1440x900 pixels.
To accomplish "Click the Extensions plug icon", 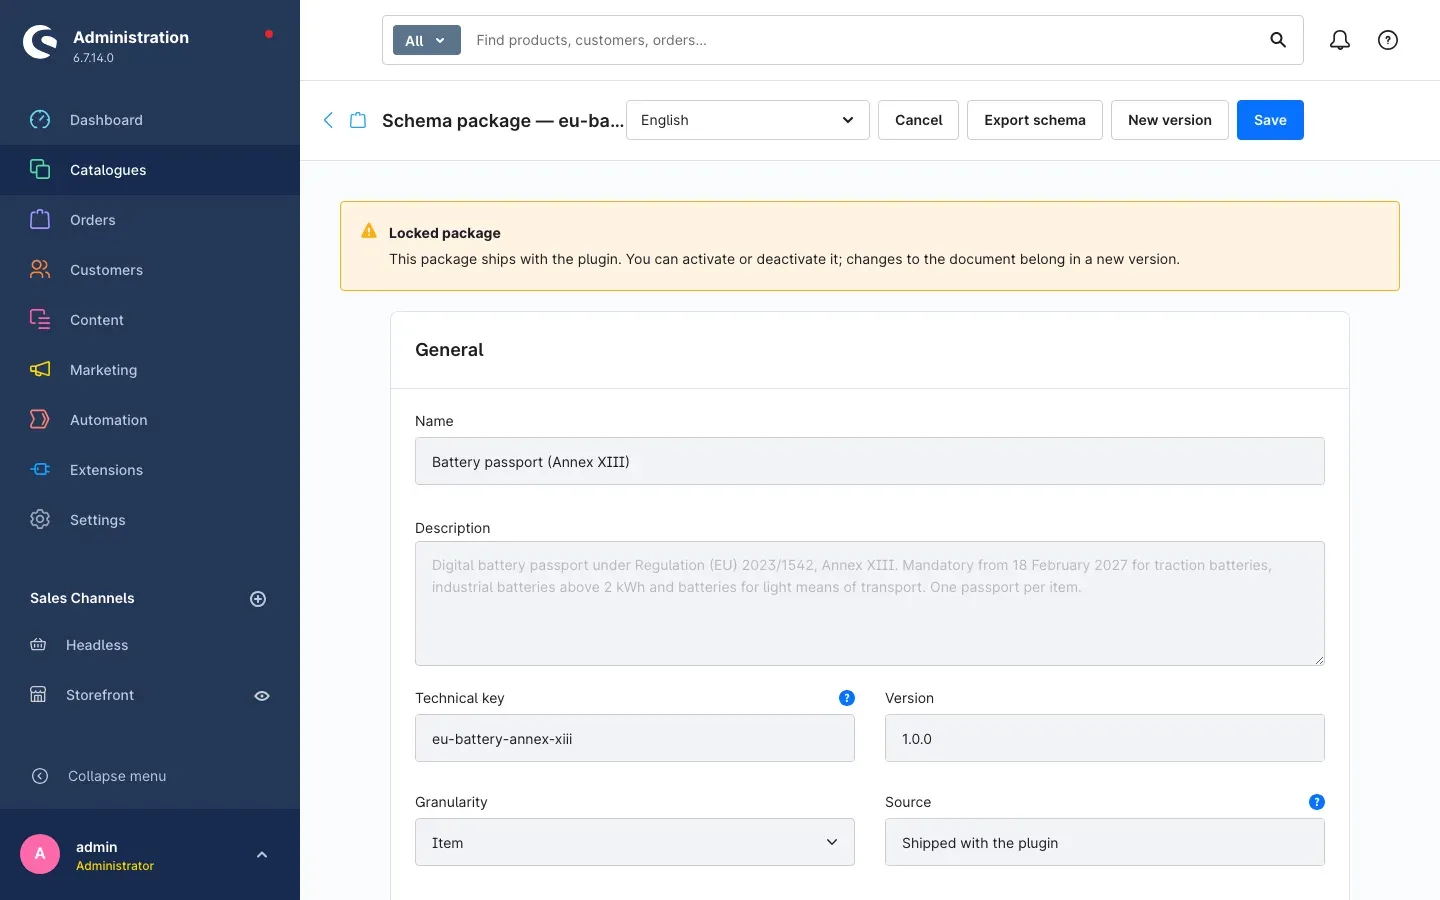I will point(40,470).
